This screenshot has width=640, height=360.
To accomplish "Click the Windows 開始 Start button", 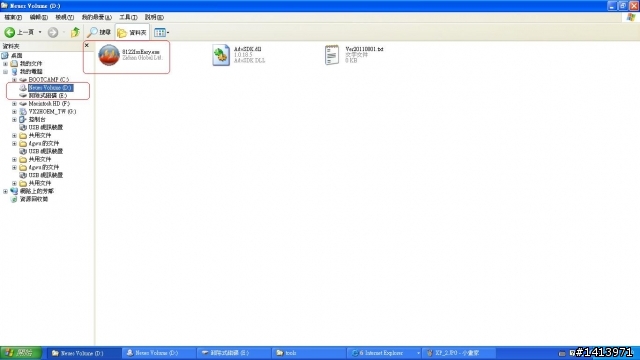I will [21, 353].
